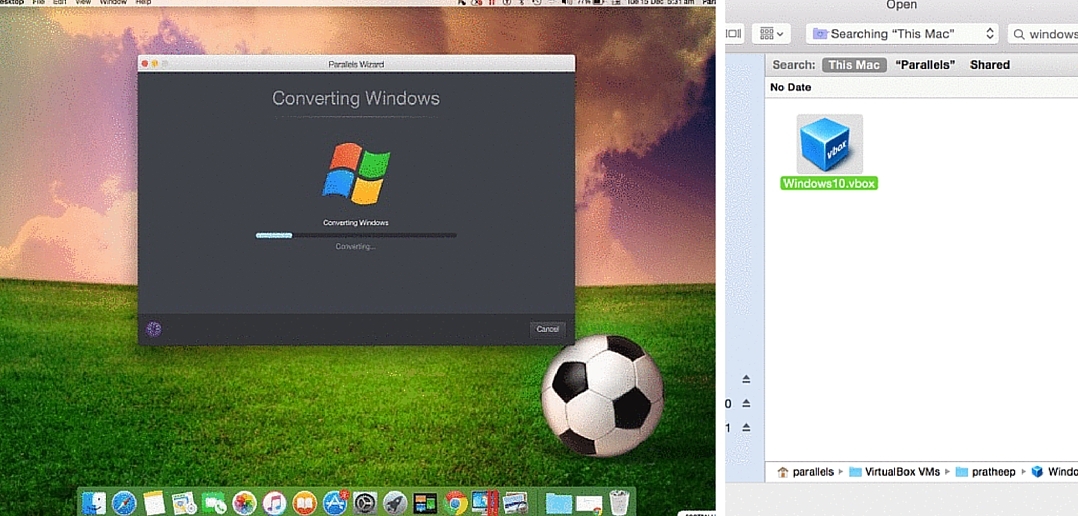Open the Notes app in Dock

pos(154,503)
